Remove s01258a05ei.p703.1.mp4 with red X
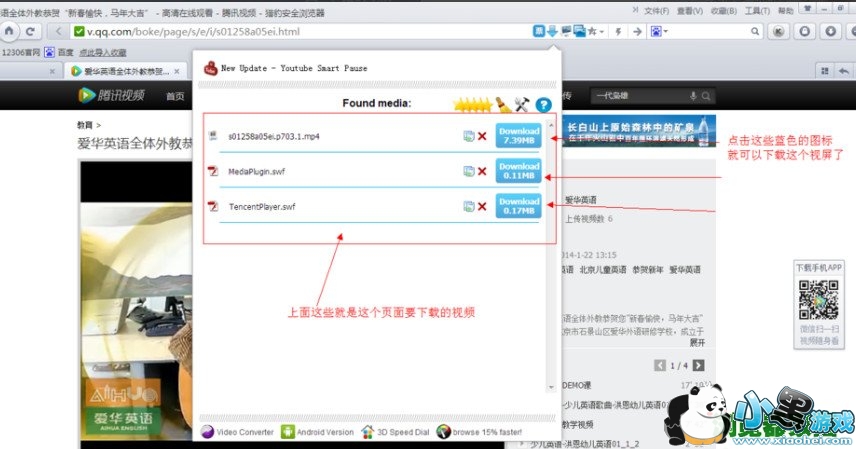The width and height of the screenshot is (856, 449). point(482,136)
